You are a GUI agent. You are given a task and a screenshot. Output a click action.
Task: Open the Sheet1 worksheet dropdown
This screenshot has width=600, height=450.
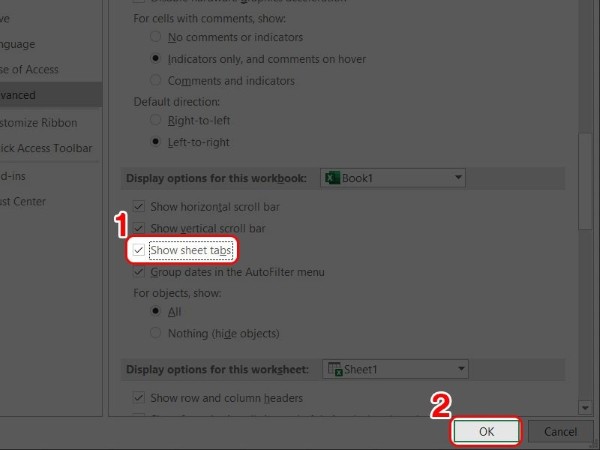pos(395,369)
